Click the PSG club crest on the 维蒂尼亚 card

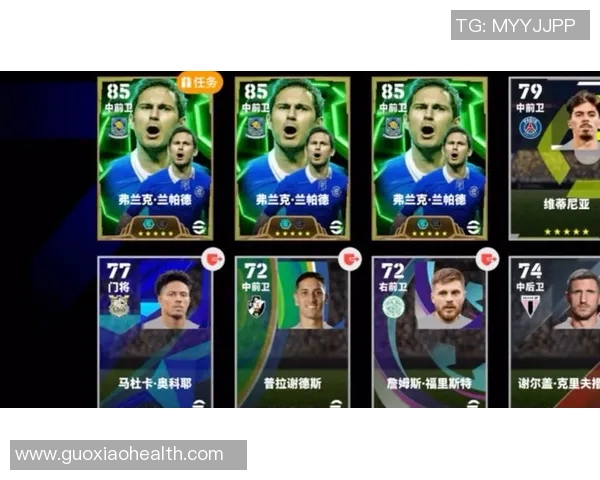(x=530, y=127)
